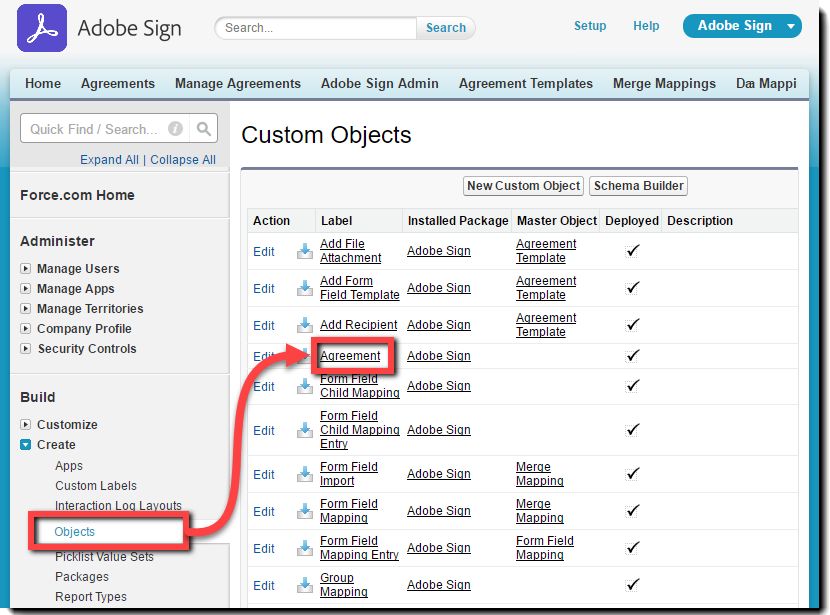The height and width of the screenshot is (615, 830).
Task: Open the Agreement Templates tab
Action: click(526, 84)
